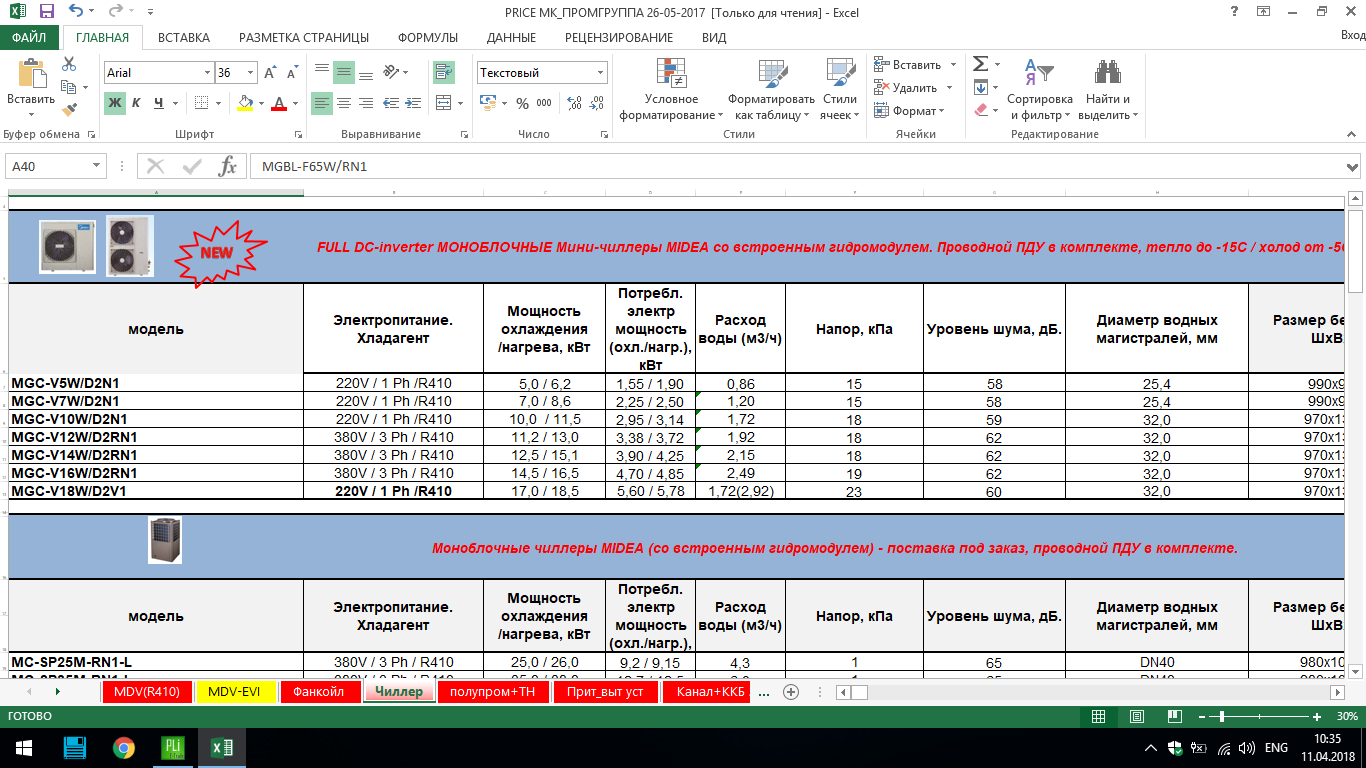Decrease indent in alignment group
Image resolution: width=1366 pixels, height=768 pixels.
tap(392, 103)
